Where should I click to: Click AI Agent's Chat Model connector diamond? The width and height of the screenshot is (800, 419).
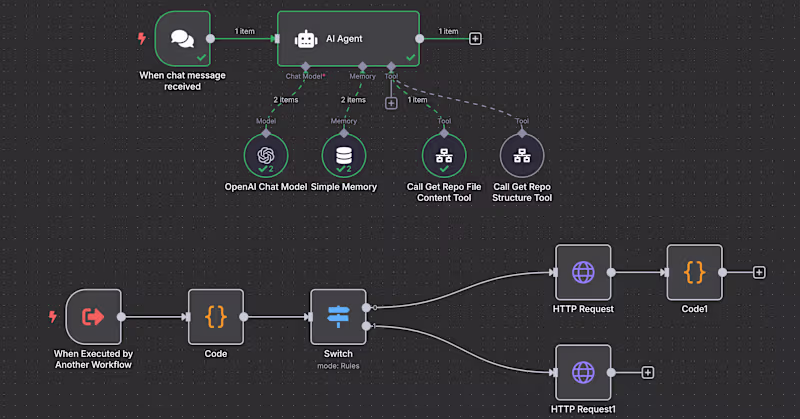coord(305,66)
